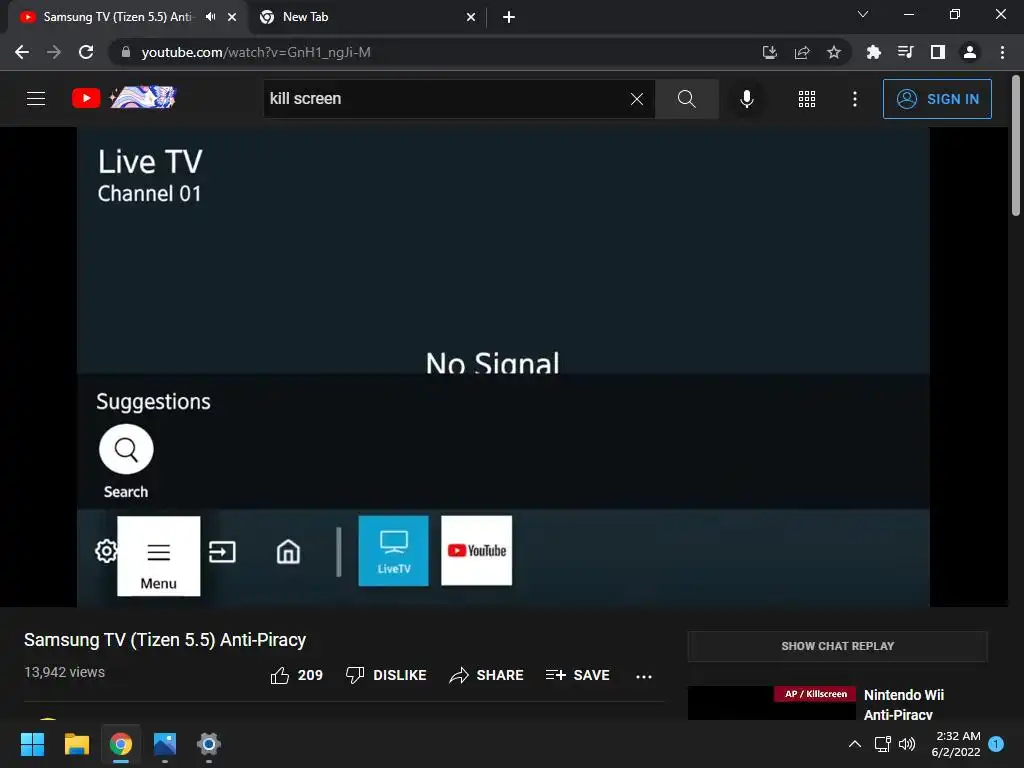Screen dimensions: 1024x768
Task: Click the search magnifier button
Action: [x=686, y=99]
